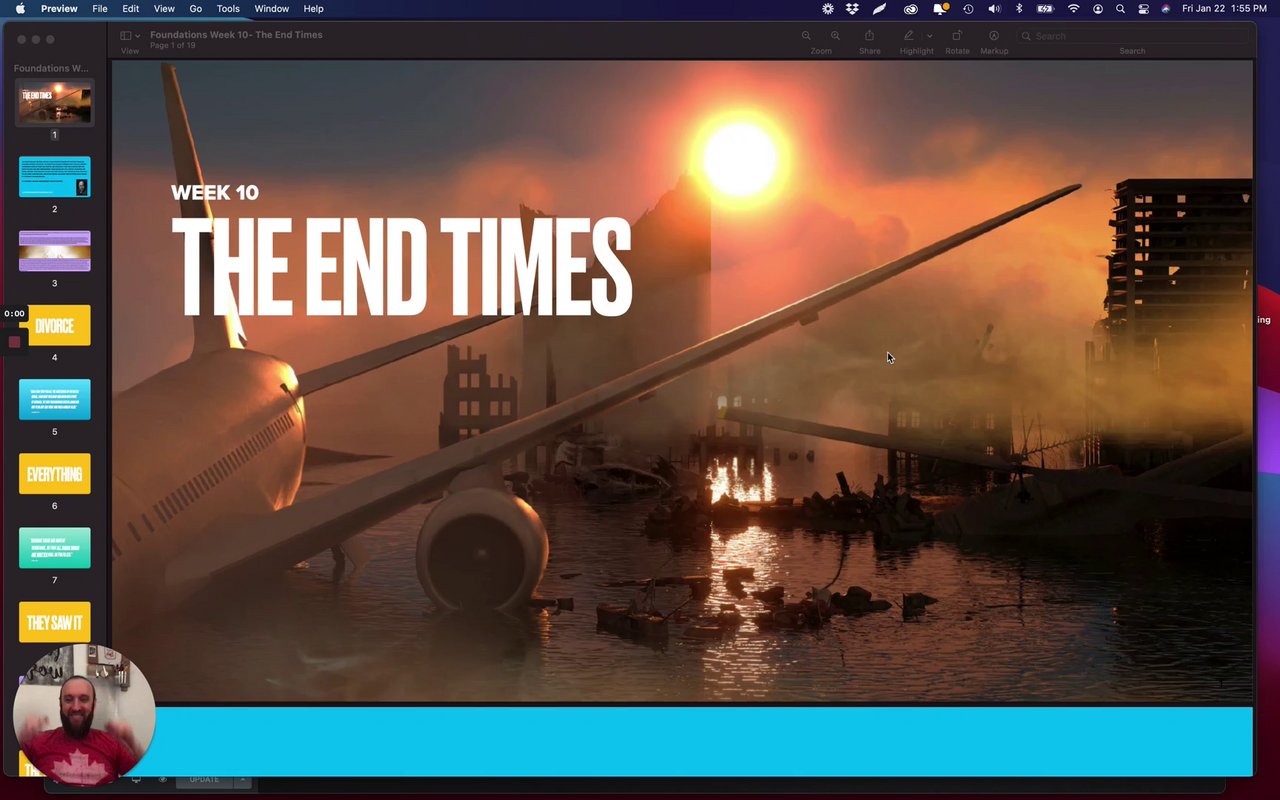Open the Siri menu bar icon
The height and width of the screenshot is (800, 1280).
(x=1166, y=8)
